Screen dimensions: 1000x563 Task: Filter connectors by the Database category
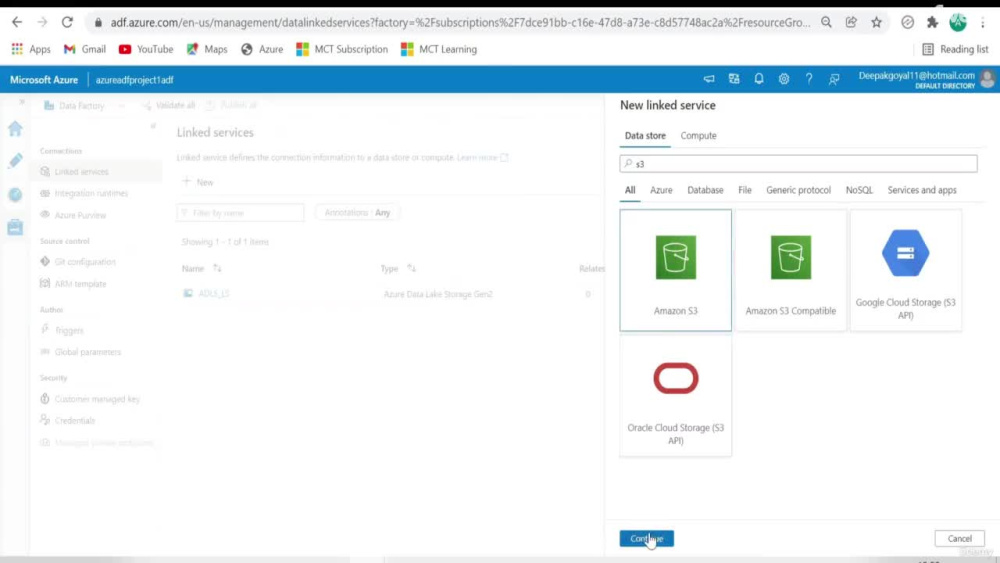705,190
